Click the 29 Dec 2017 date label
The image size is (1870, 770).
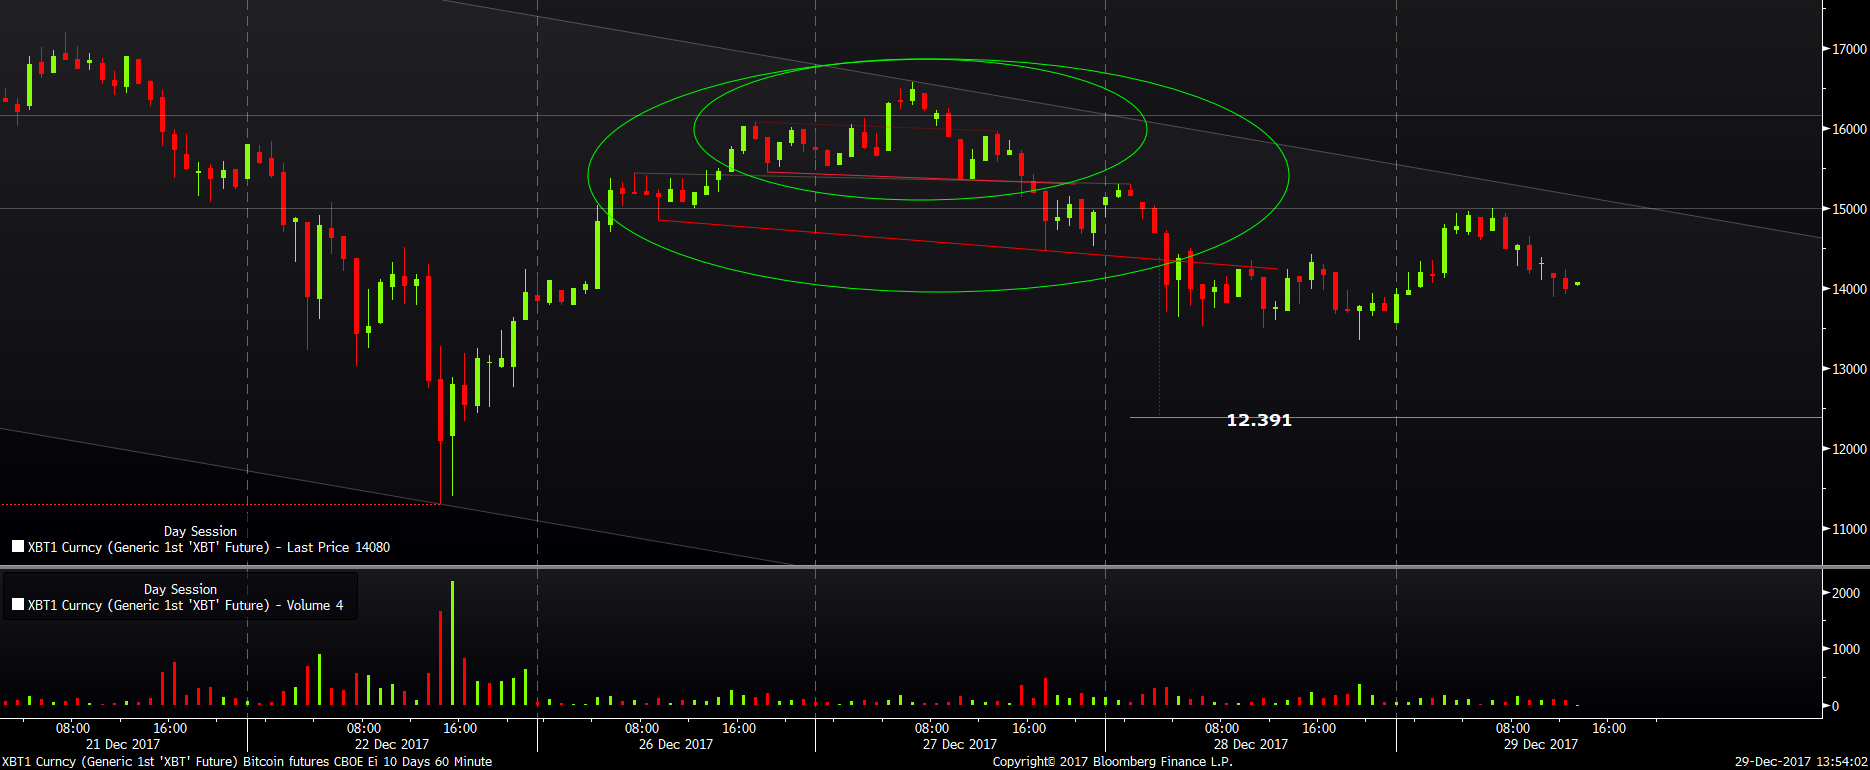pyautogui.click(x=1541, y=744)
